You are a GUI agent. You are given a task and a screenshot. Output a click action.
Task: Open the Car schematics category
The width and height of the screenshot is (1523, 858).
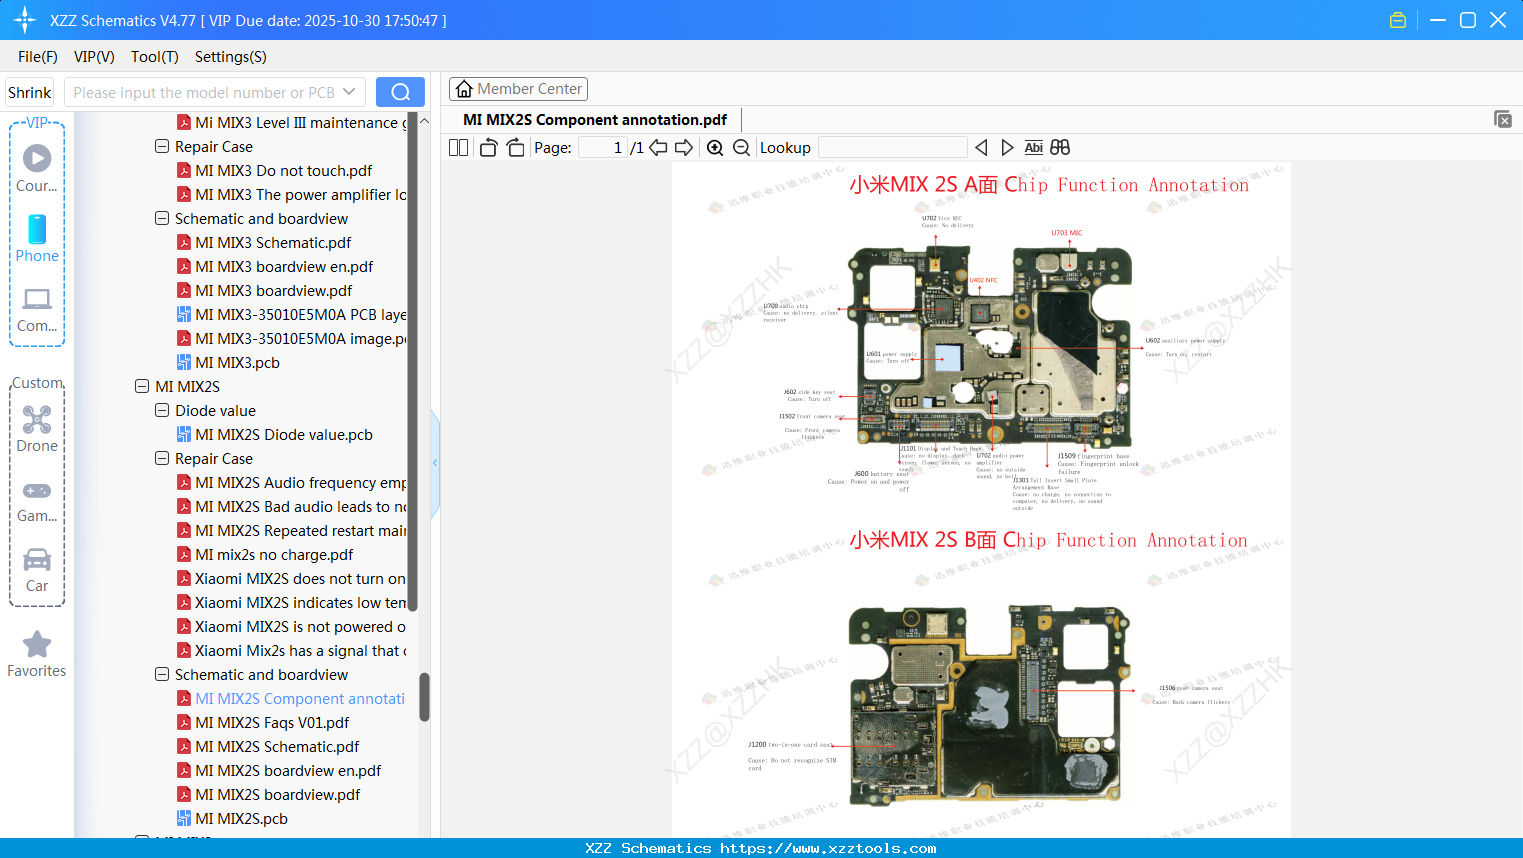coord(36,563)
